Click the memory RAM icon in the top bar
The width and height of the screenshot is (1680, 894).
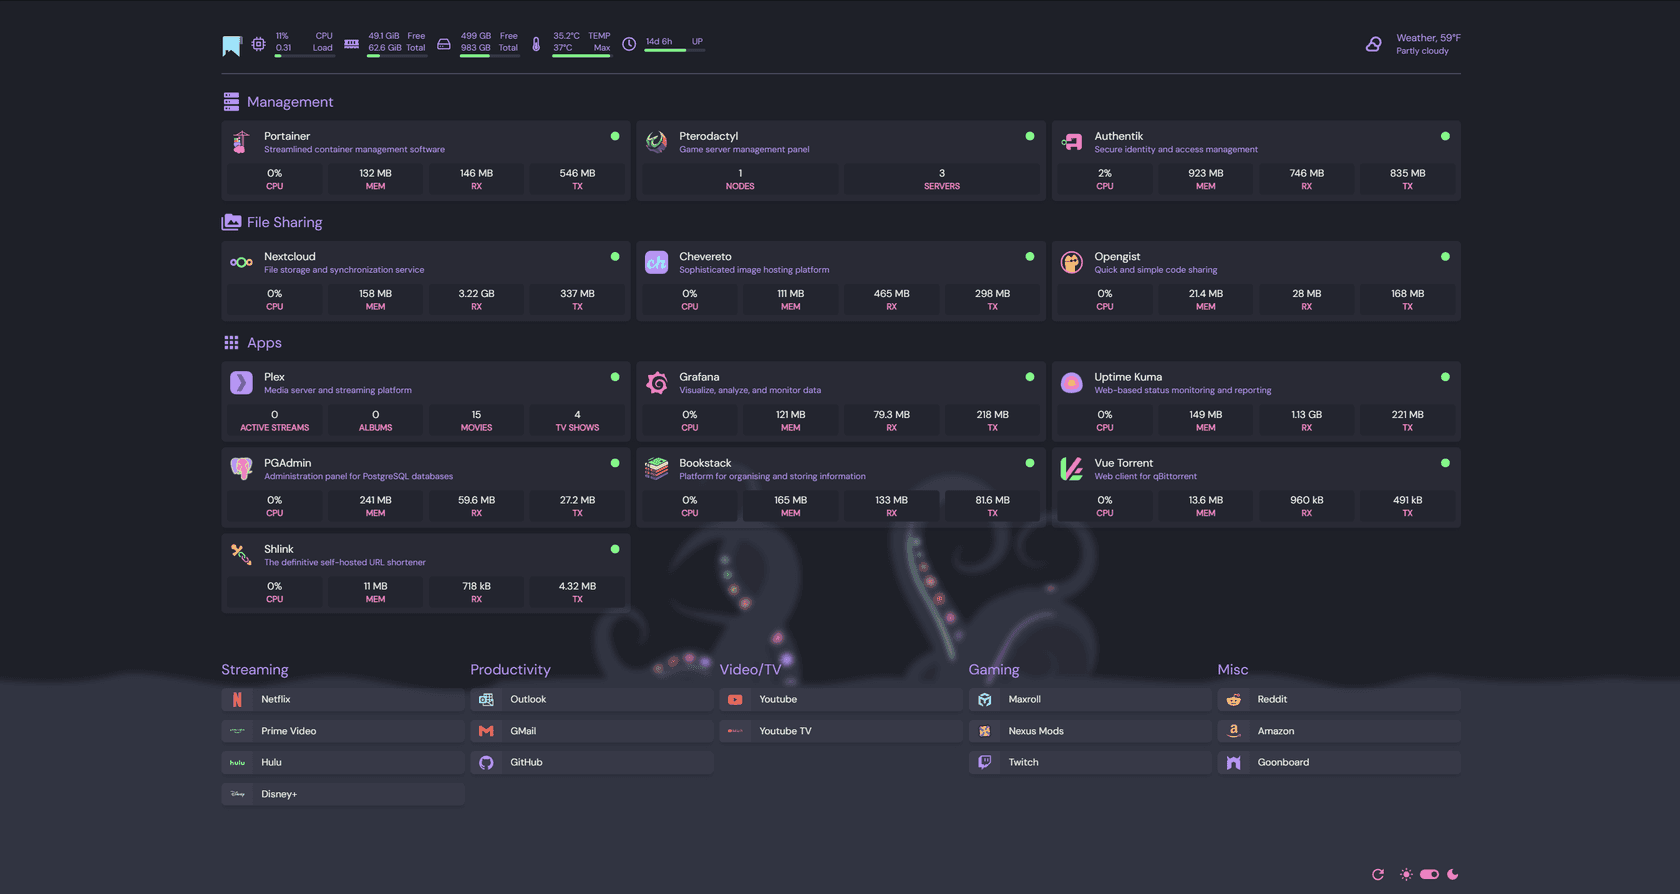351,44
